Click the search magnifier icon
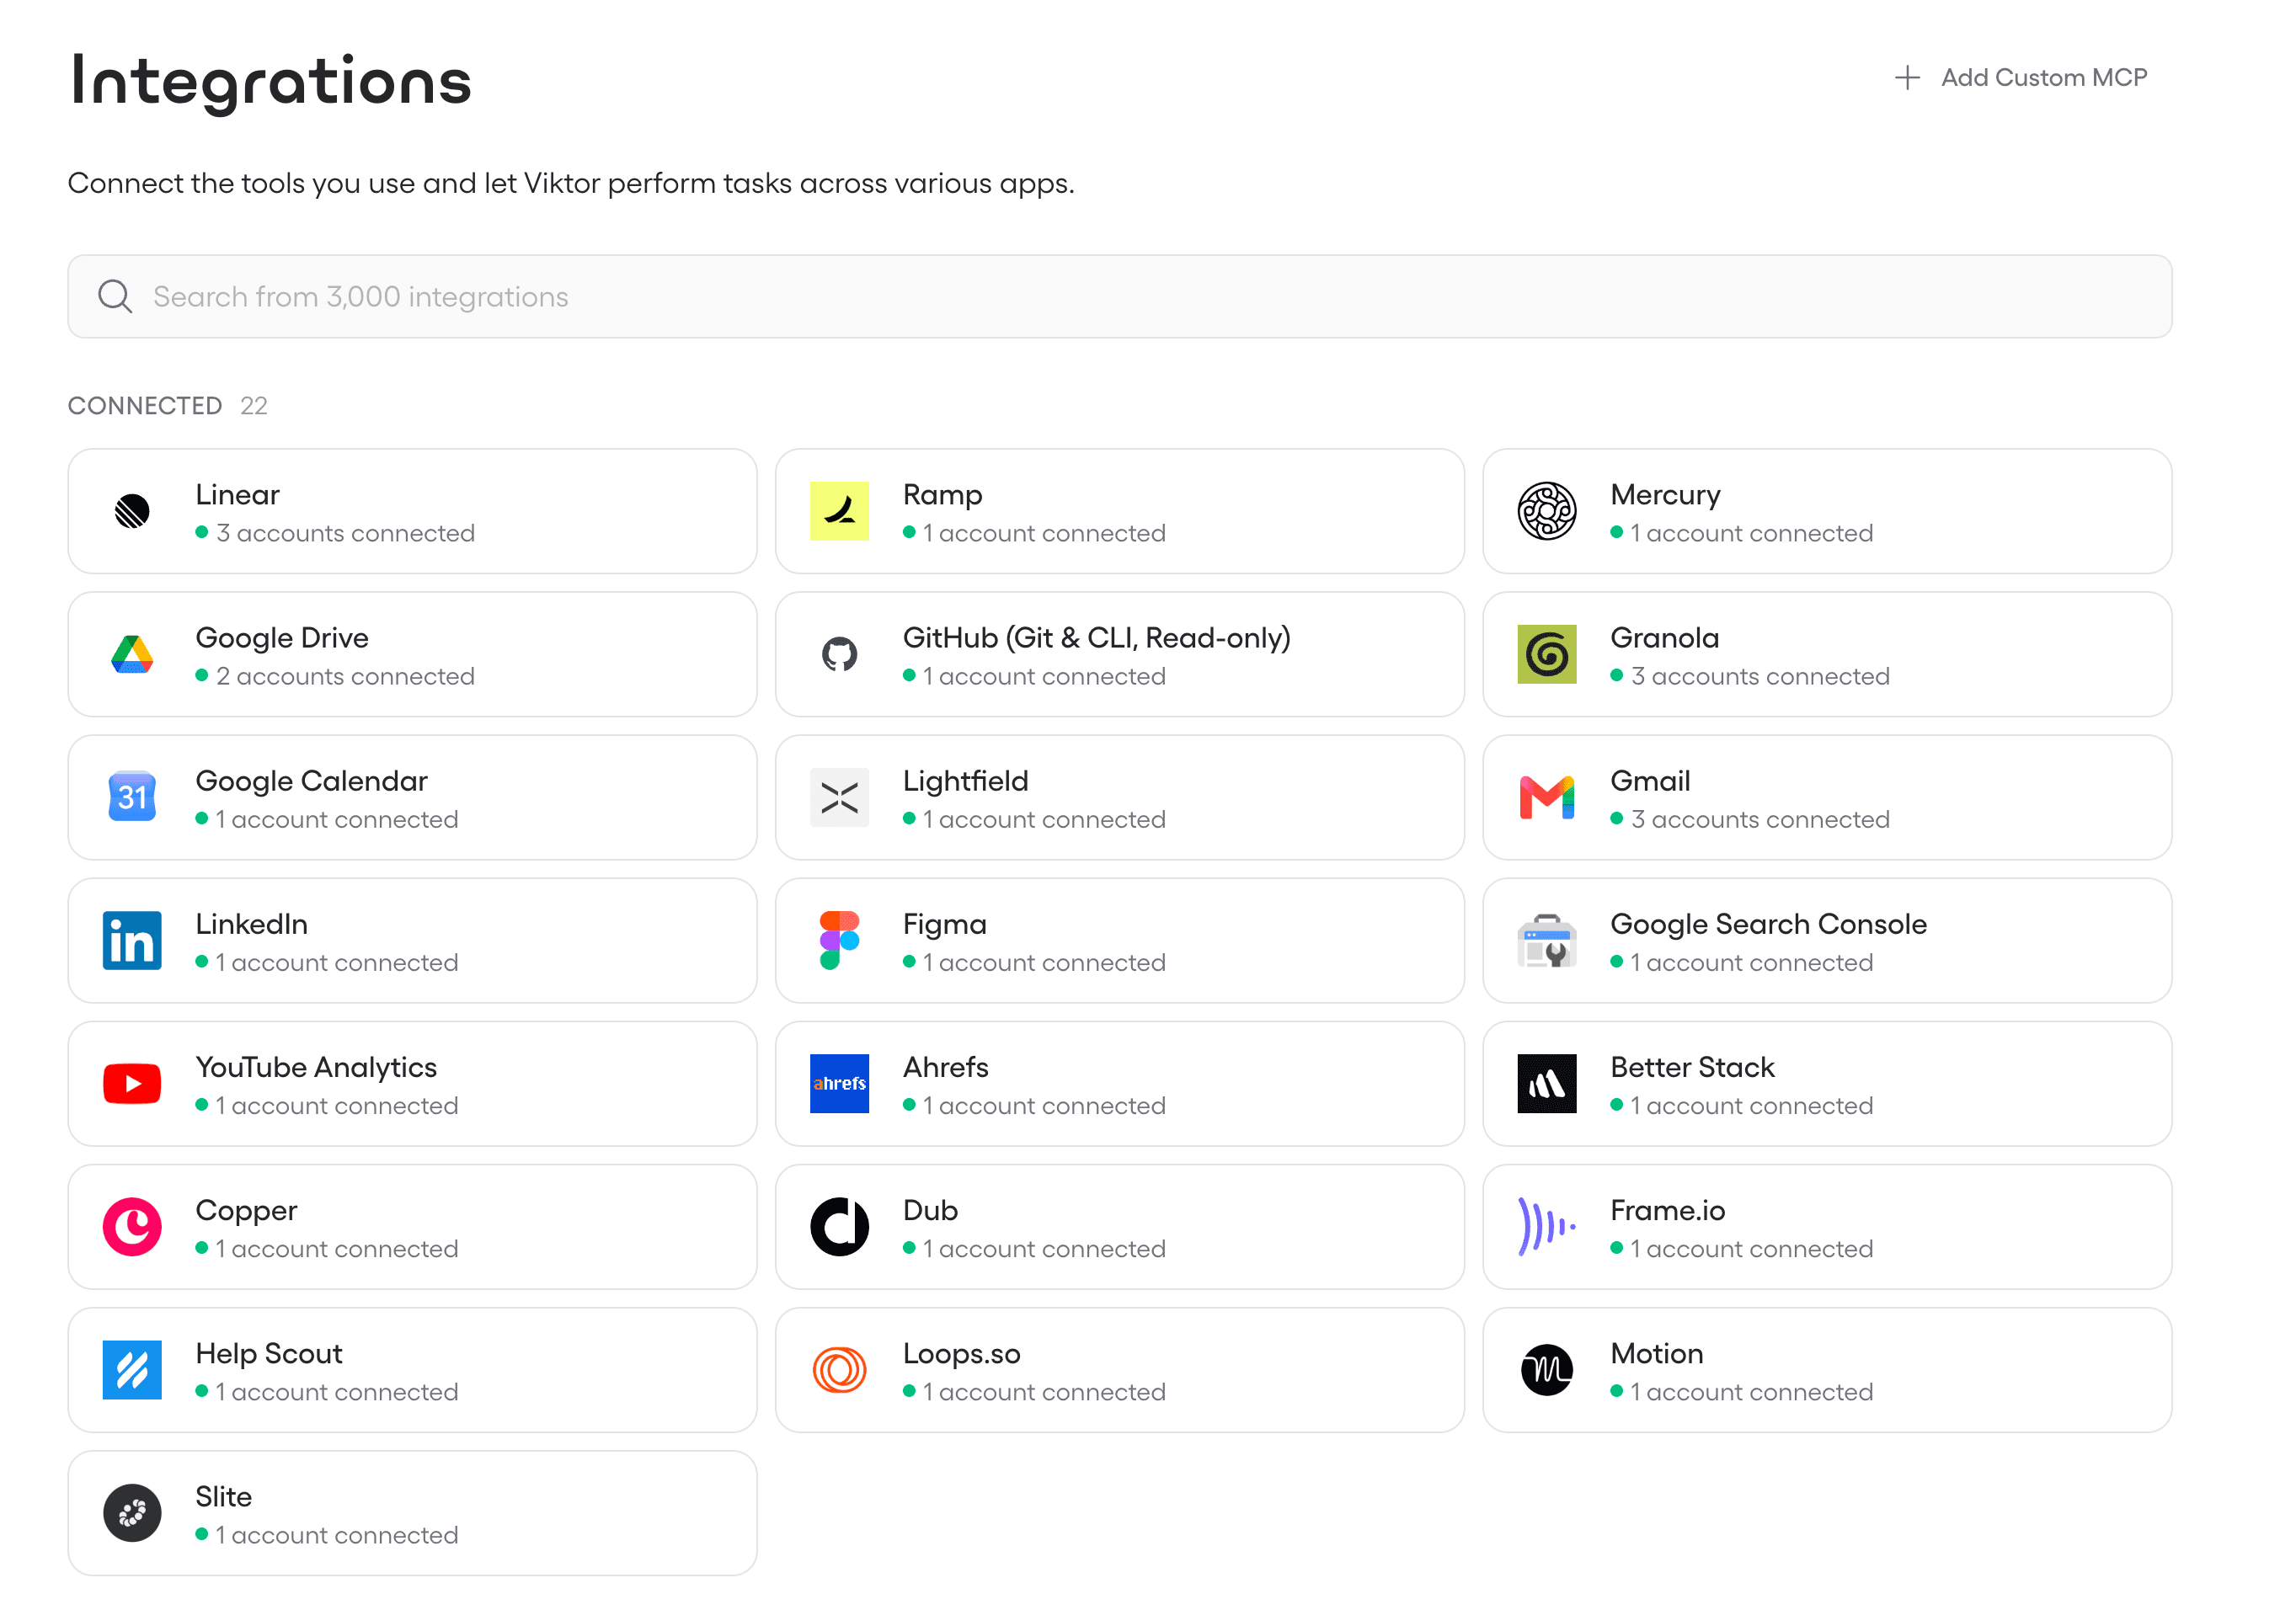 [115, 296]
